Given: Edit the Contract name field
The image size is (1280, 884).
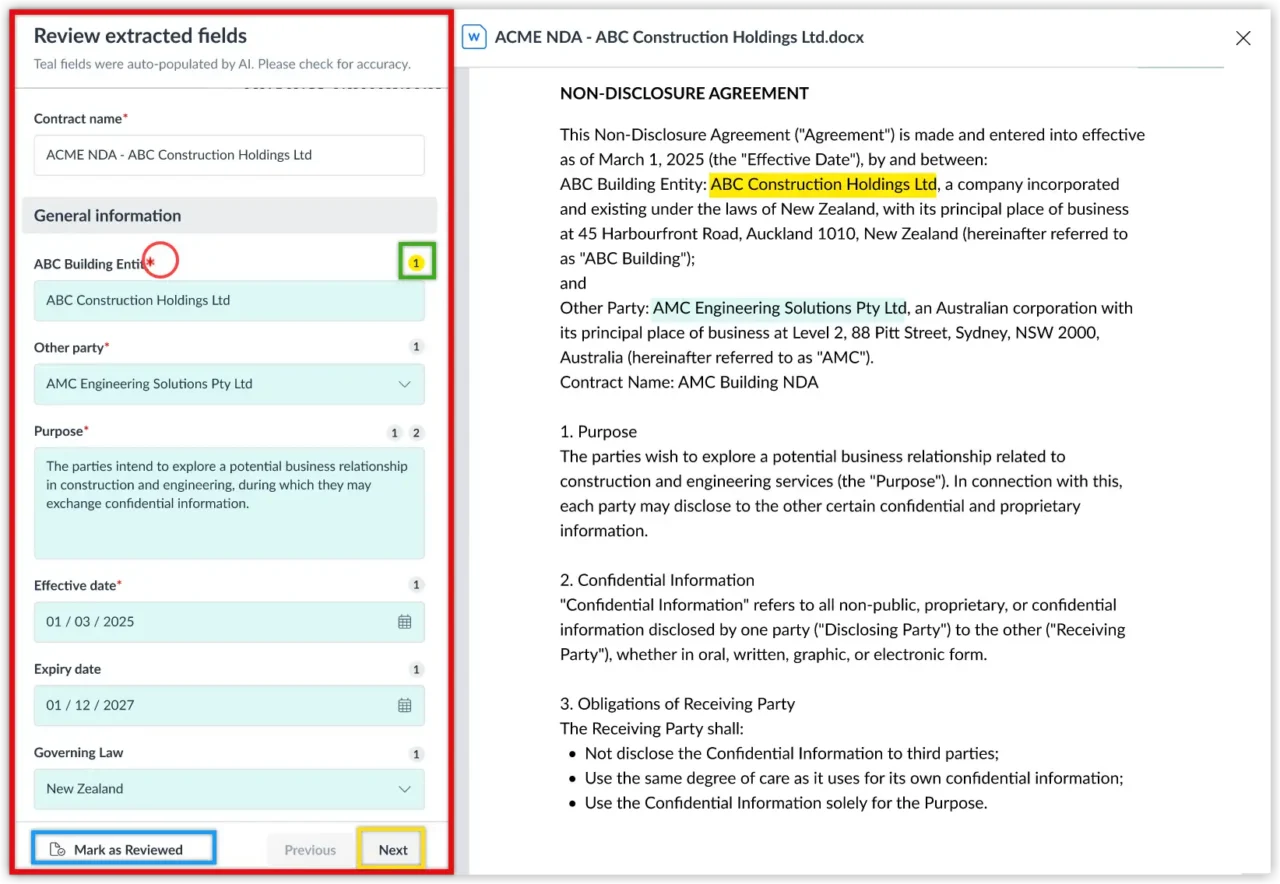Looking at the screenshot, I should [229, 155].
